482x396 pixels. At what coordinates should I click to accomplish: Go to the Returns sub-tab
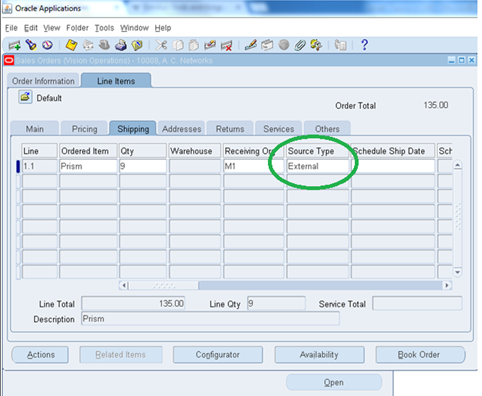(230, 129)
